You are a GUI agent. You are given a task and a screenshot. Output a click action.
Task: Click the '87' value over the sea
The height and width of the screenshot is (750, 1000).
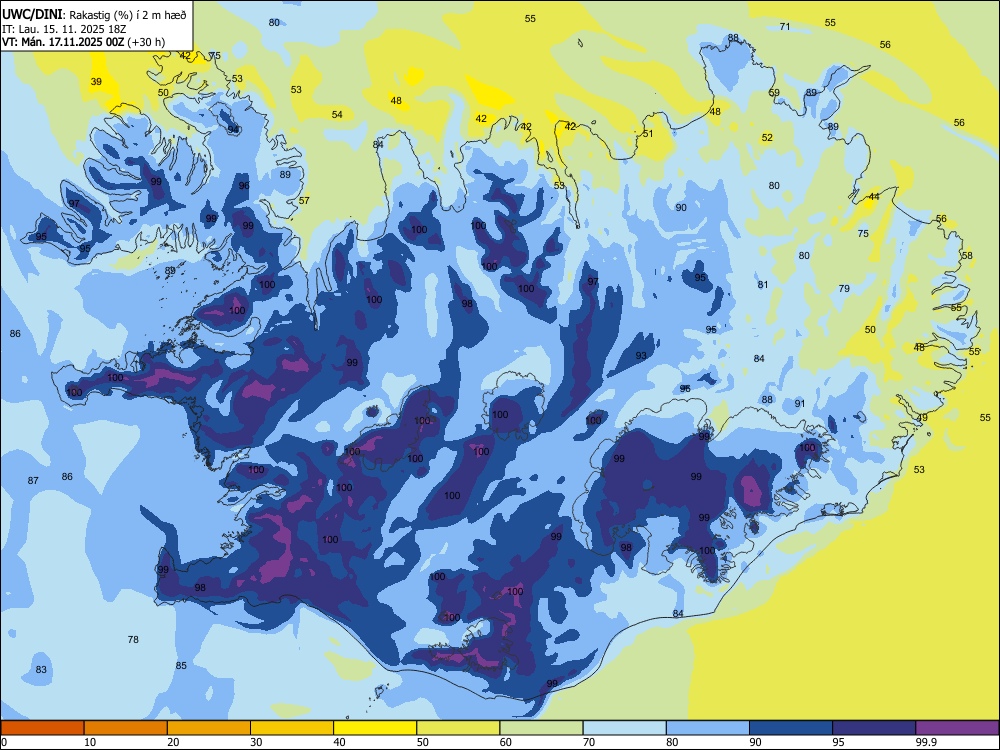pyautogui.click(x=33, y=481)
